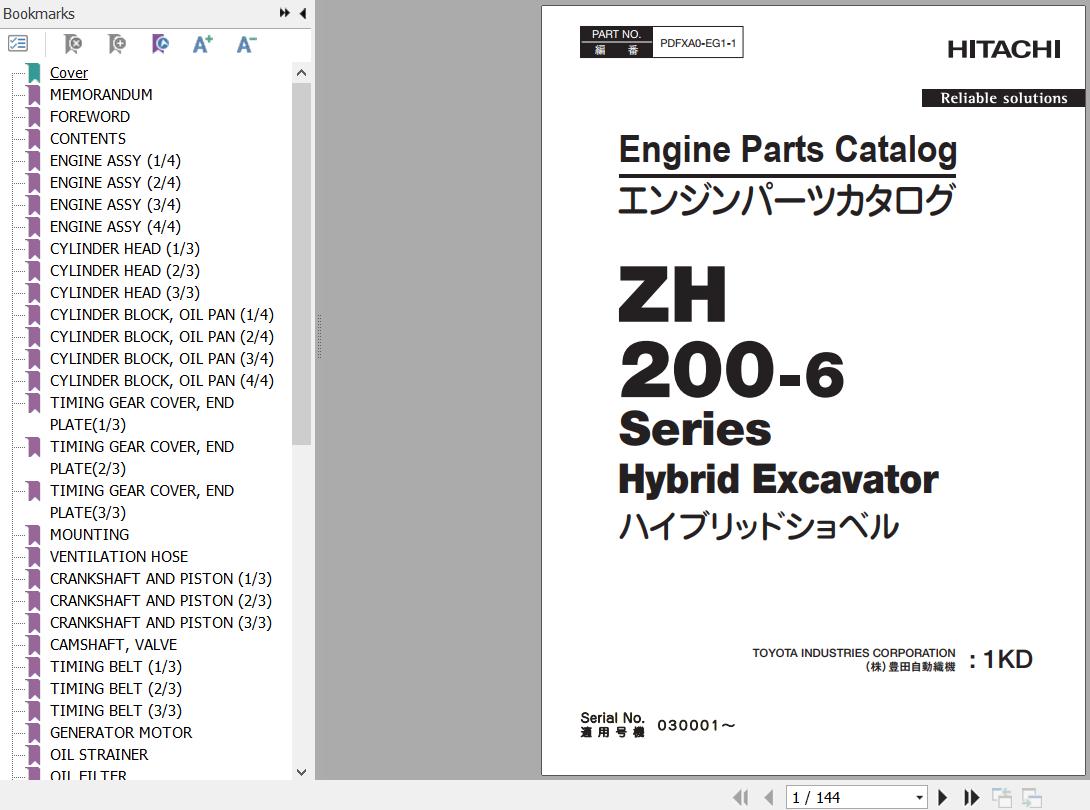
Task: Open CYLINDER HEAD (1/3) bookmark
Action: point(125,249)
